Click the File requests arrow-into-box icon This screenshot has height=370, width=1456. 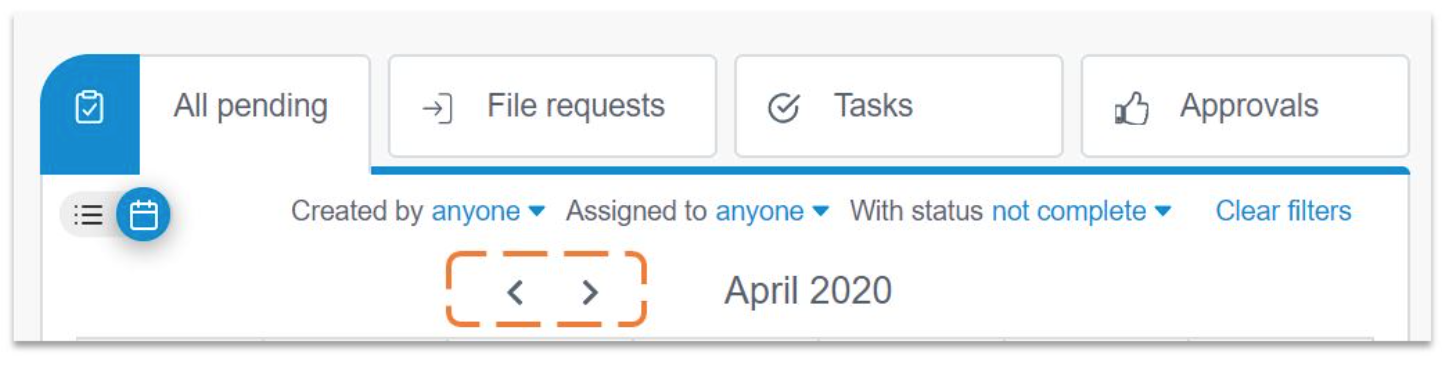click(x=436, y=107)
